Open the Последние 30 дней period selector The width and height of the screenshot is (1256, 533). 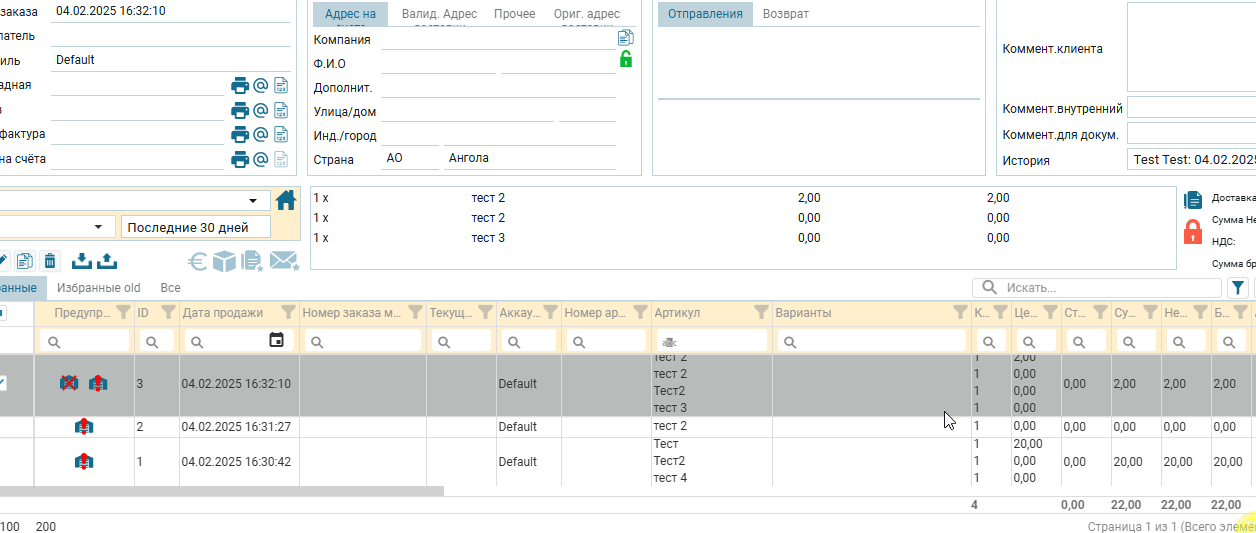[x=196, y=227]
